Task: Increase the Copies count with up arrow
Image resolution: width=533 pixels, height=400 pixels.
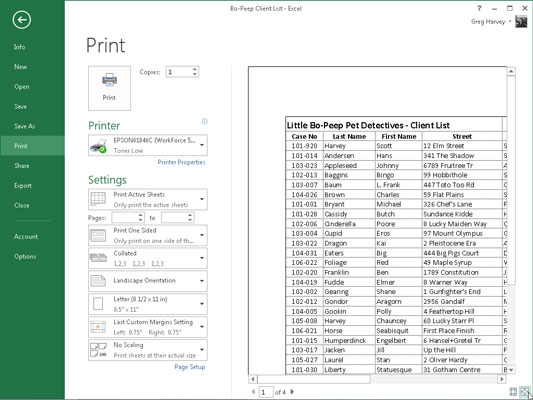Action: tap(194, 69)
